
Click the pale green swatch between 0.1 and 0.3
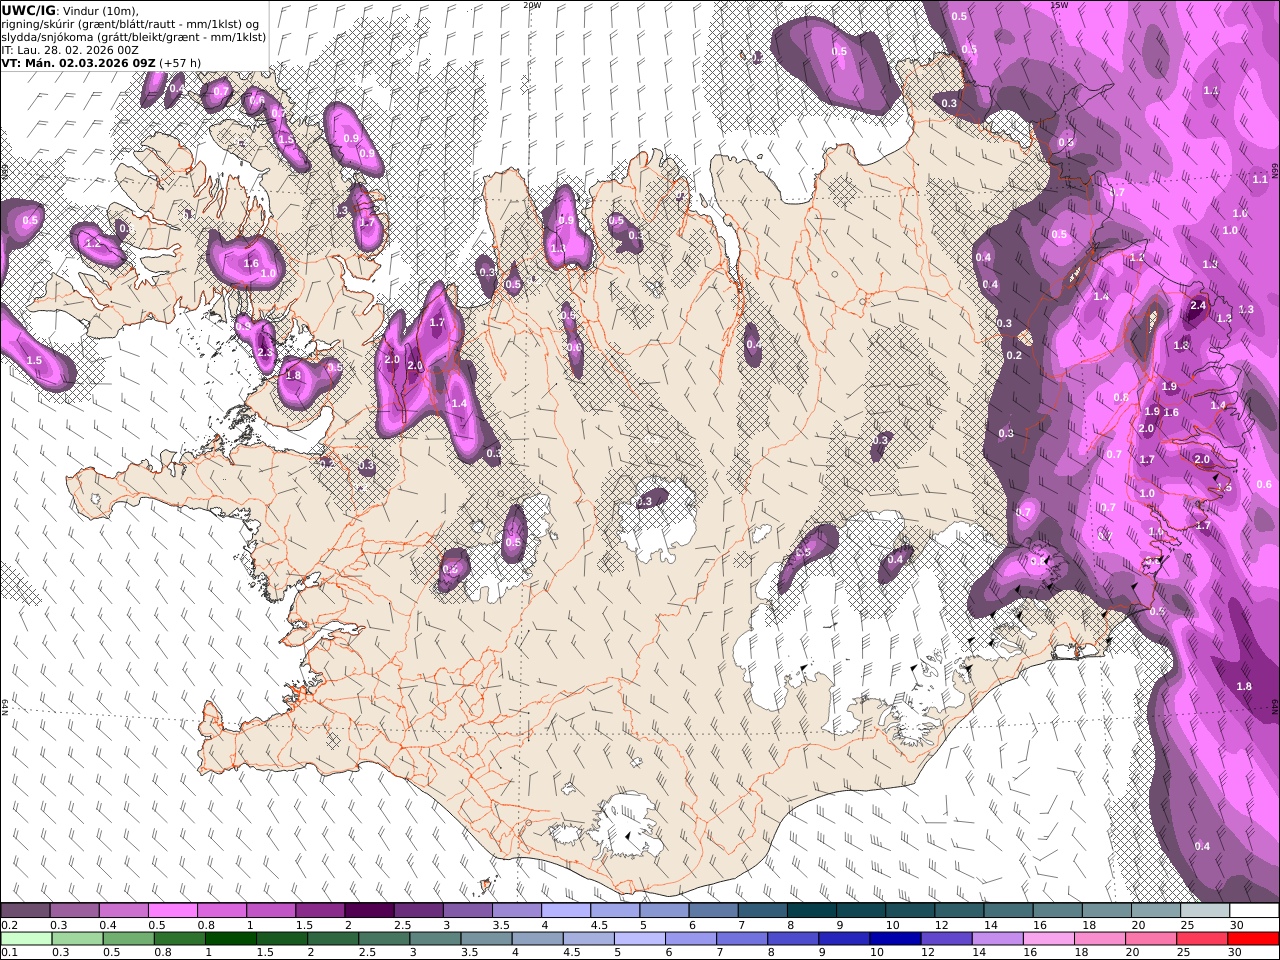25,939
